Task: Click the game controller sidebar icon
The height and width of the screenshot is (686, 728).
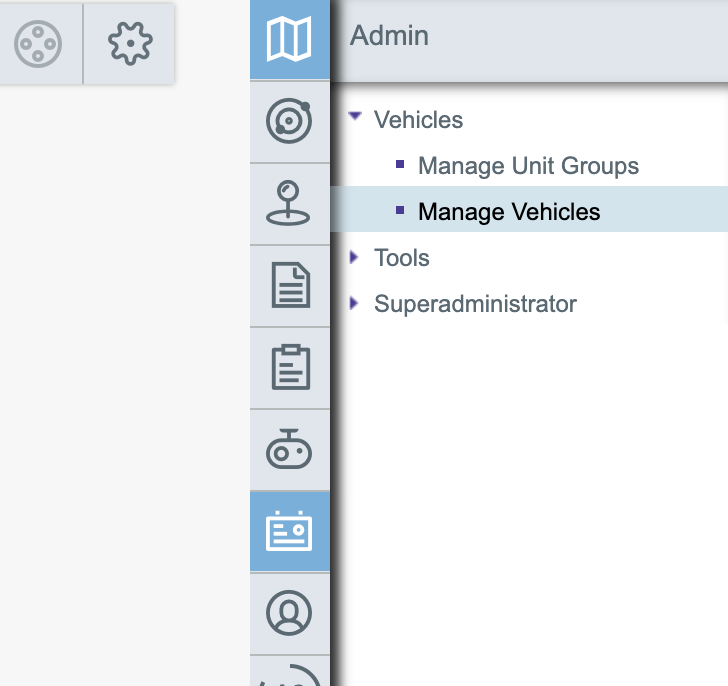Action: tap(289, 450)
